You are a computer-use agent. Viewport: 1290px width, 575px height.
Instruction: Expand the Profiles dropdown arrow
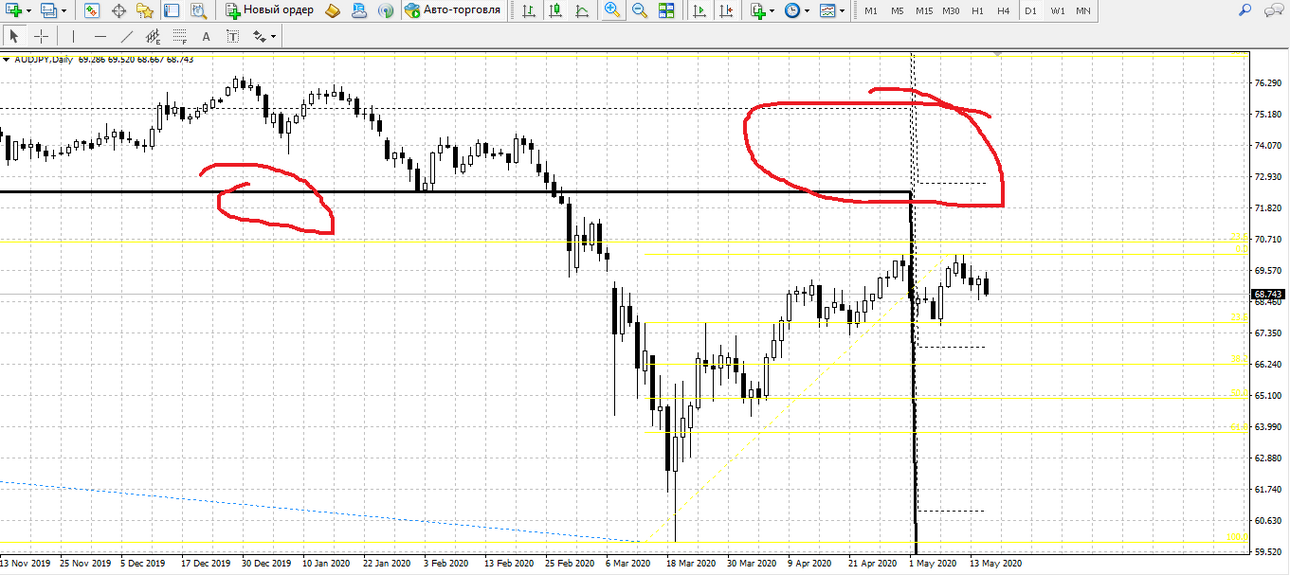pos(64,11)
